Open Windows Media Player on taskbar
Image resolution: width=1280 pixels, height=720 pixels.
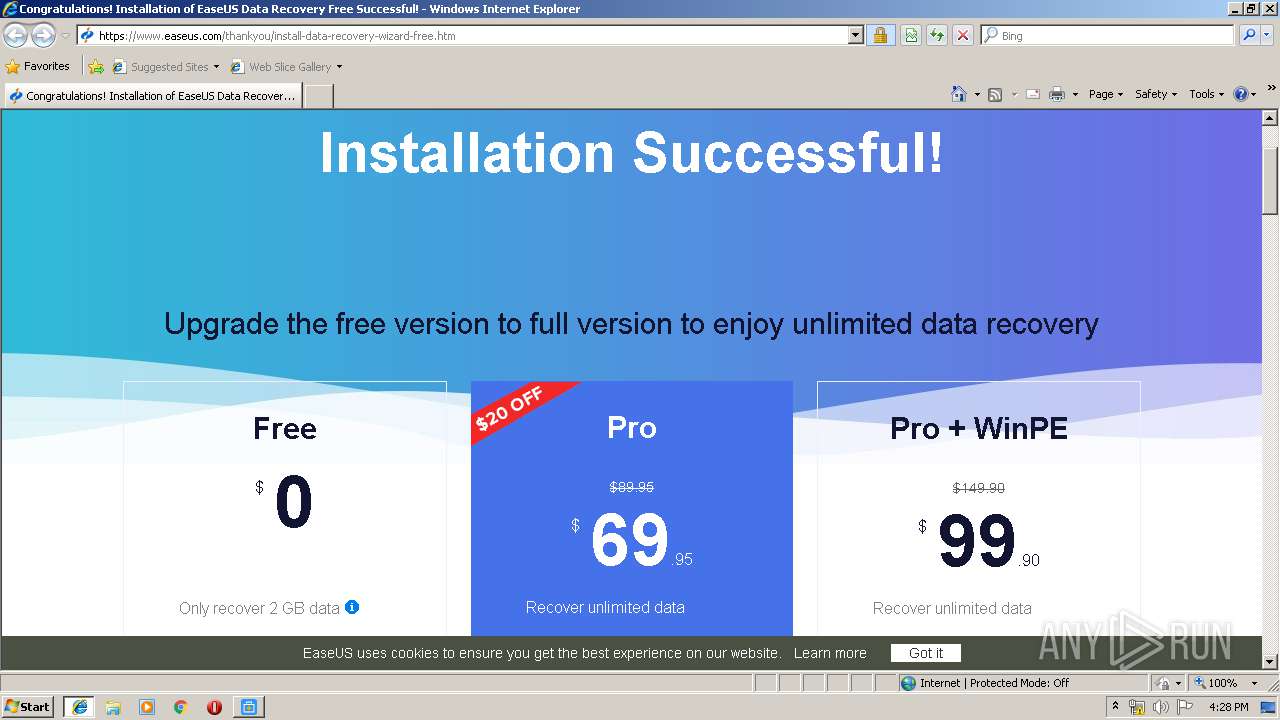click(x=147, y=706)
